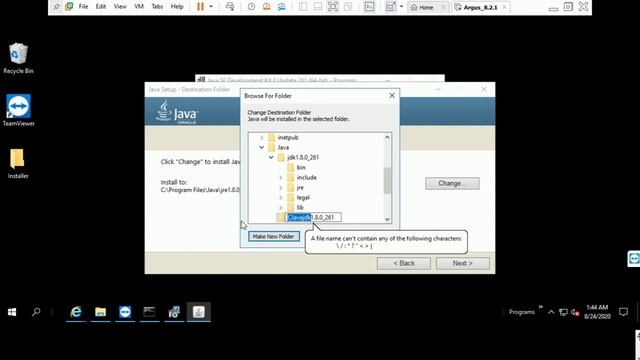Switch to the Home tab
This screenshot has height=360, width=640.
427,7
